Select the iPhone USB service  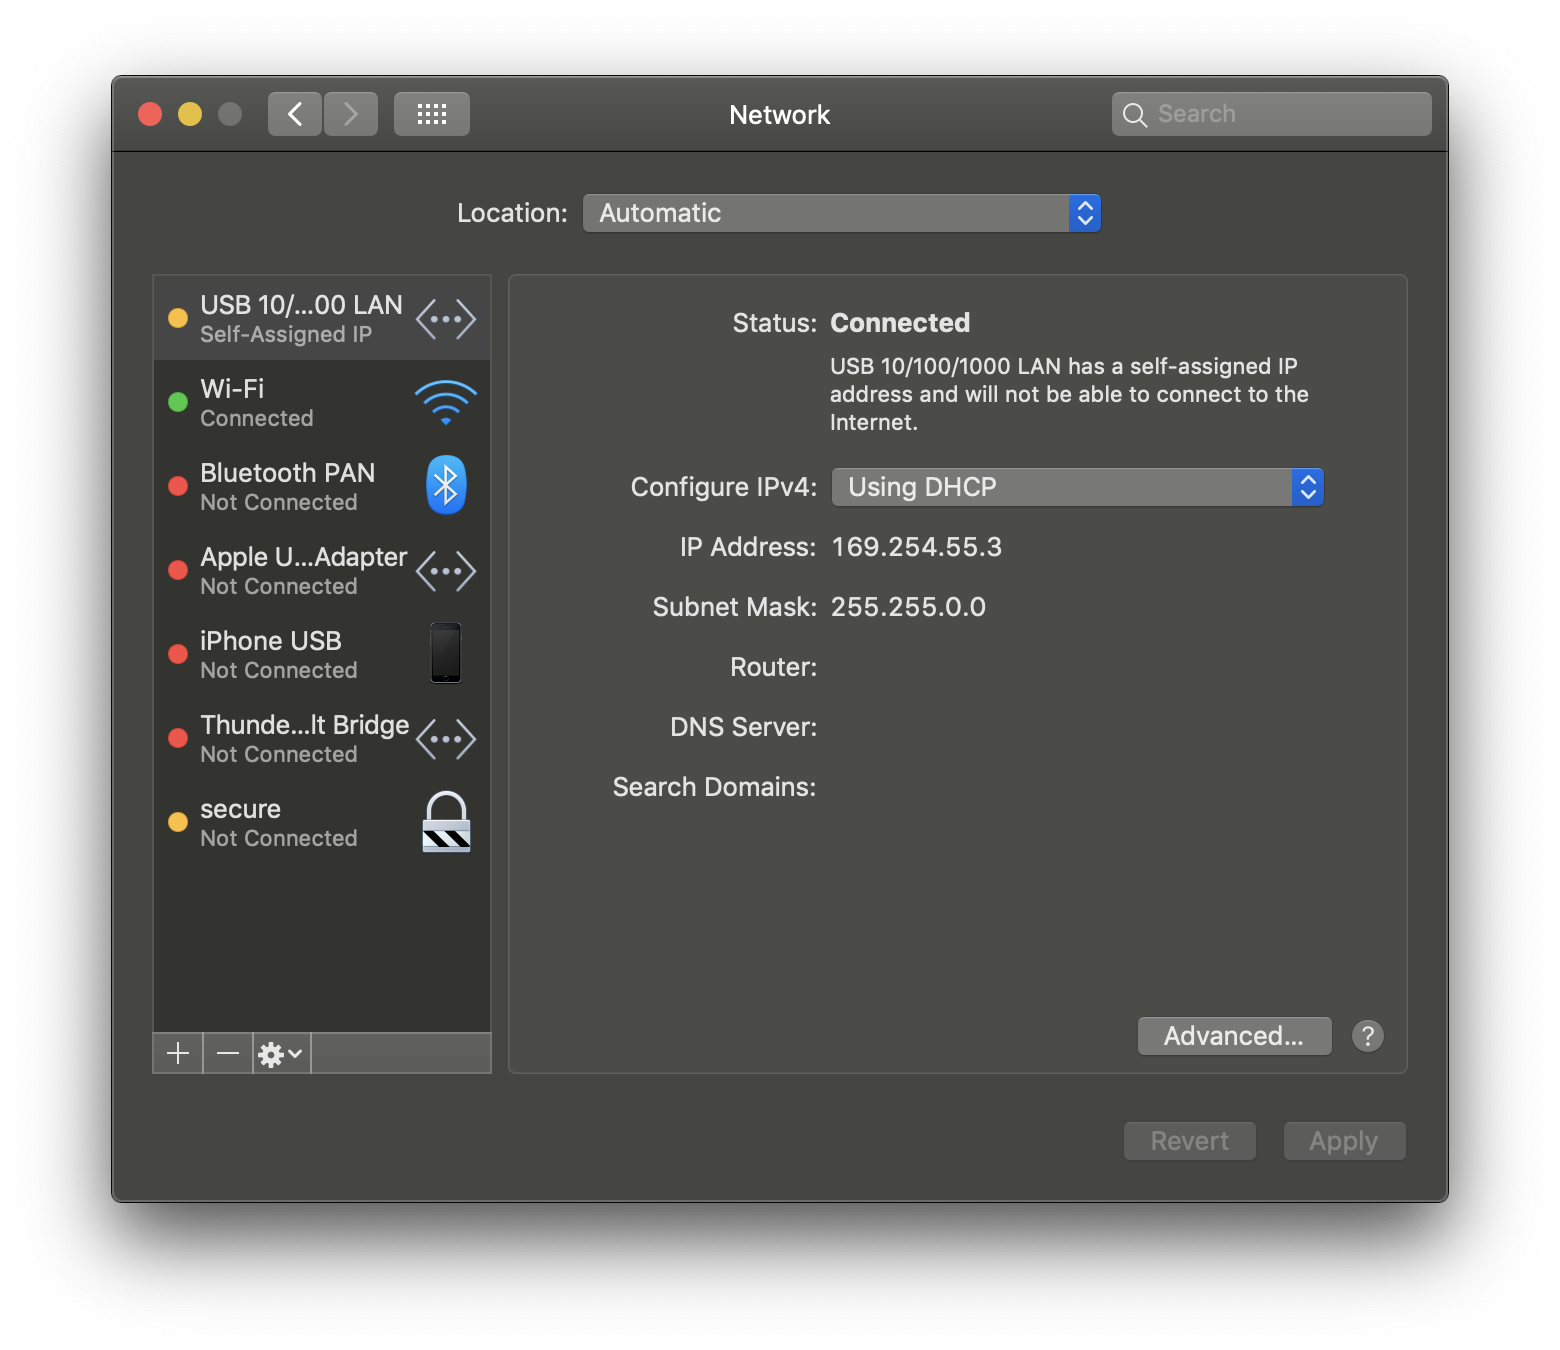click(322, 654)
